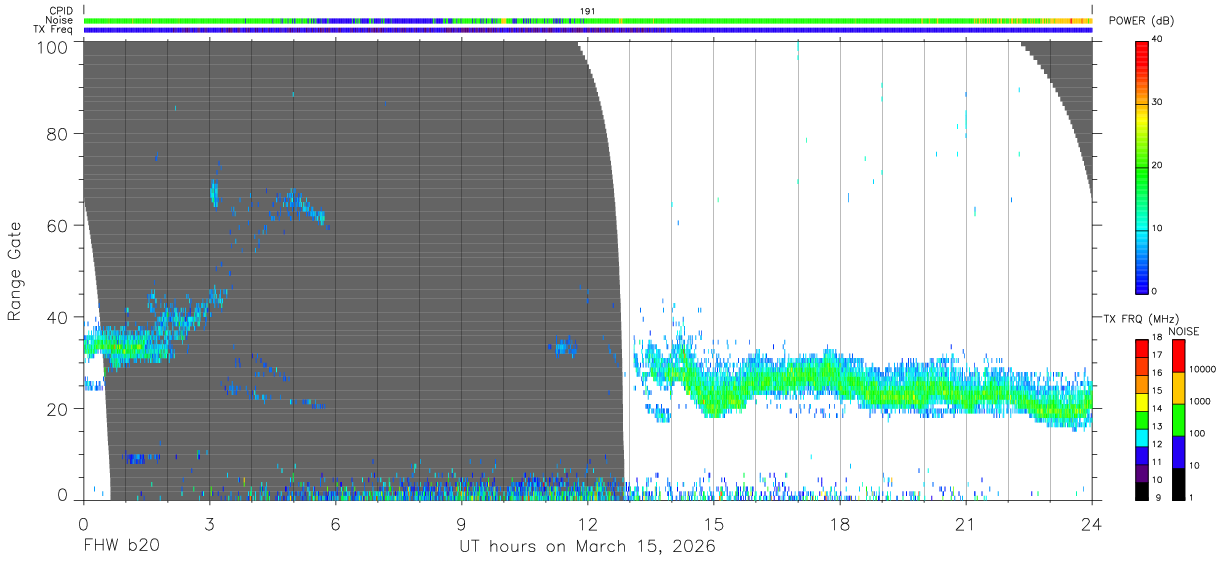Image resolution: width=1228 pixels, height=567 pixels.
Task: Click the TX Freq row label
Action: pos(54,30)
